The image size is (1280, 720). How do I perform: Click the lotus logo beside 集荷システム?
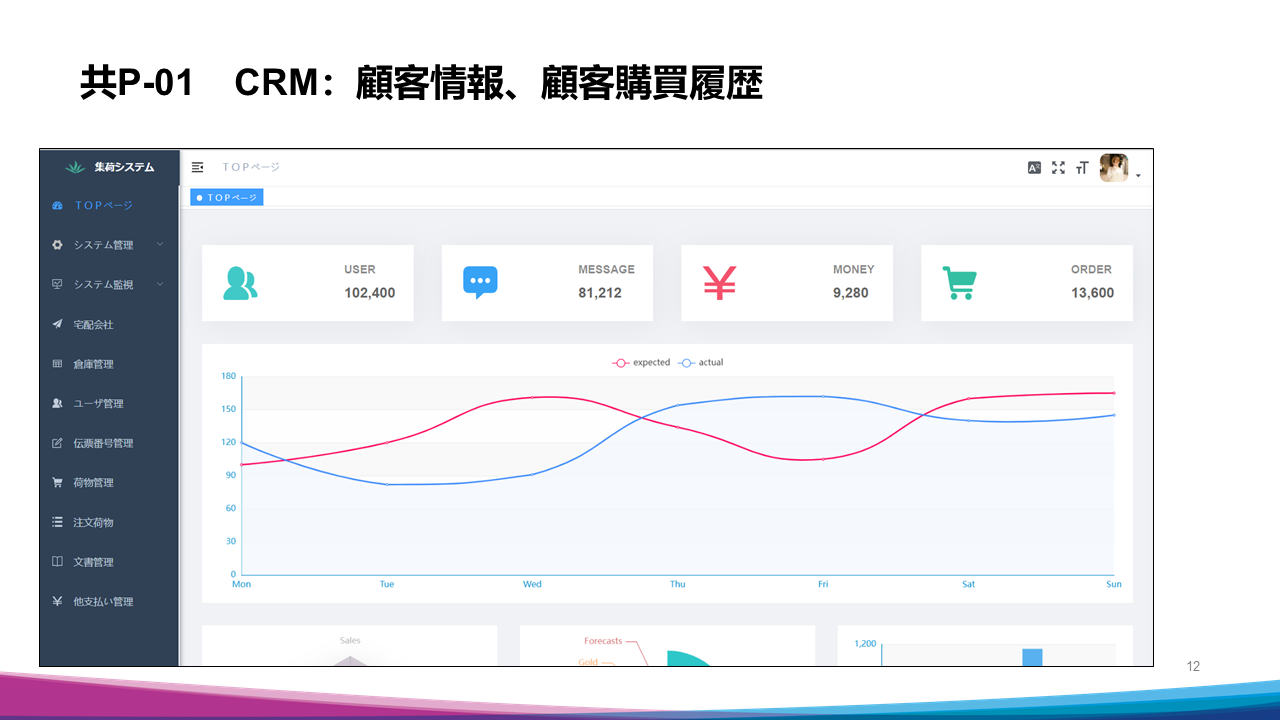(x=75, y=167)
